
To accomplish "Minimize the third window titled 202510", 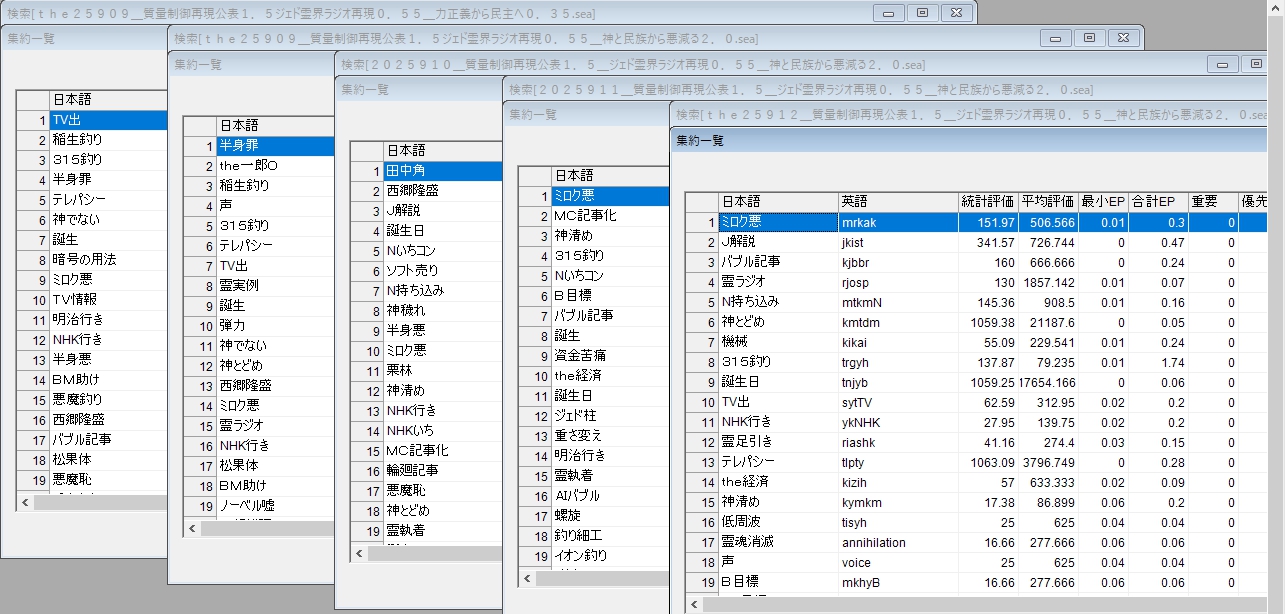I will [1223, 64].
